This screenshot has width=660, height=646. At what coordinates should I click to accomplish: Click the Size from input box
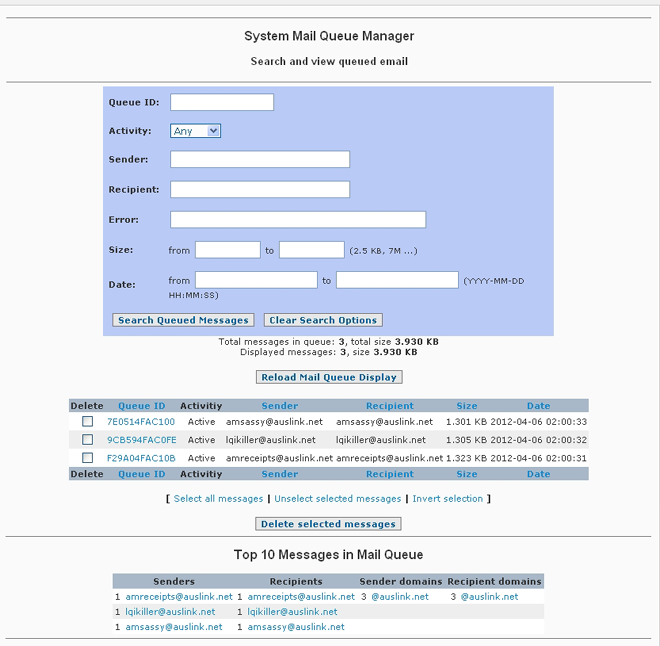pos(228,250)
